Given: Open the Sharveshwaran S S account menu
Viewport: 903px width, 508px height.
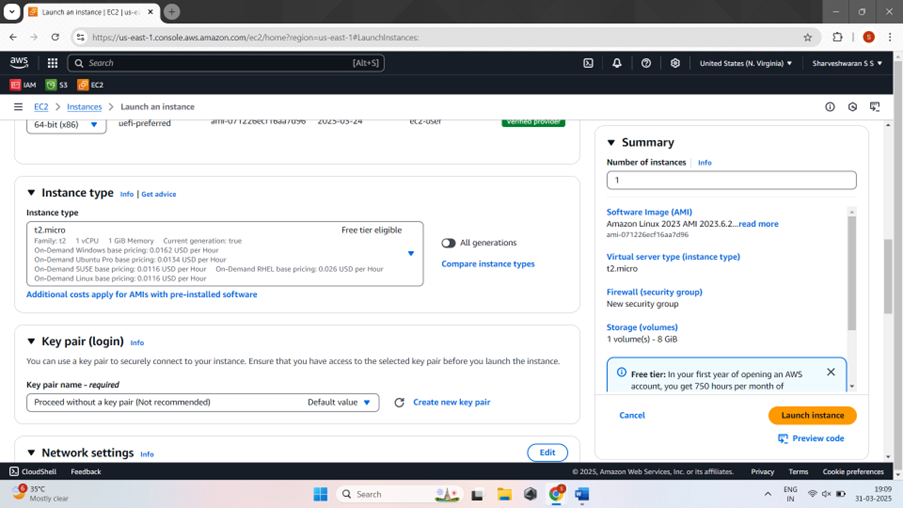Looking at the screenshot, I should click(847, 63).
